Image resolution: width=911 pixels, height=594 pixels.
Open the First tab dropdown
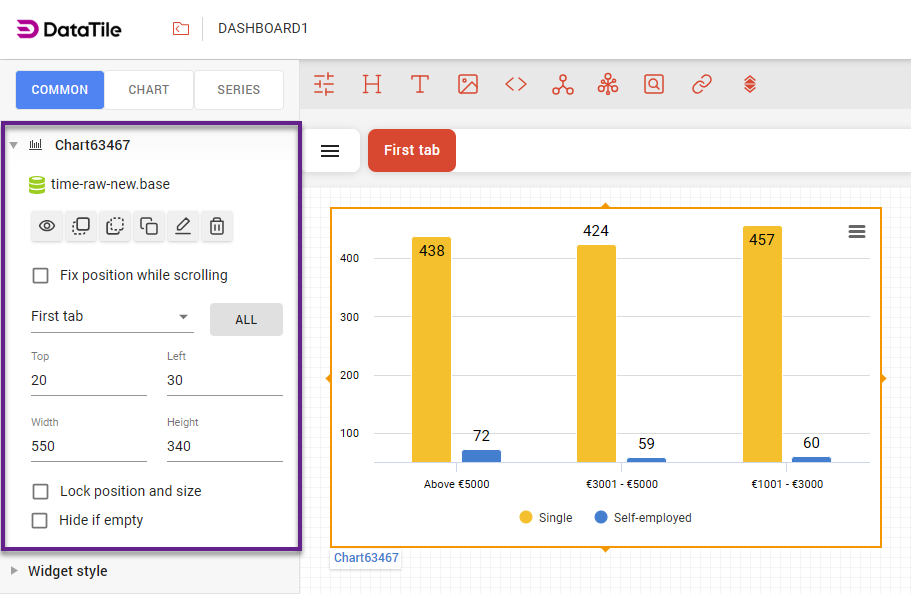[x=111, y=317]
